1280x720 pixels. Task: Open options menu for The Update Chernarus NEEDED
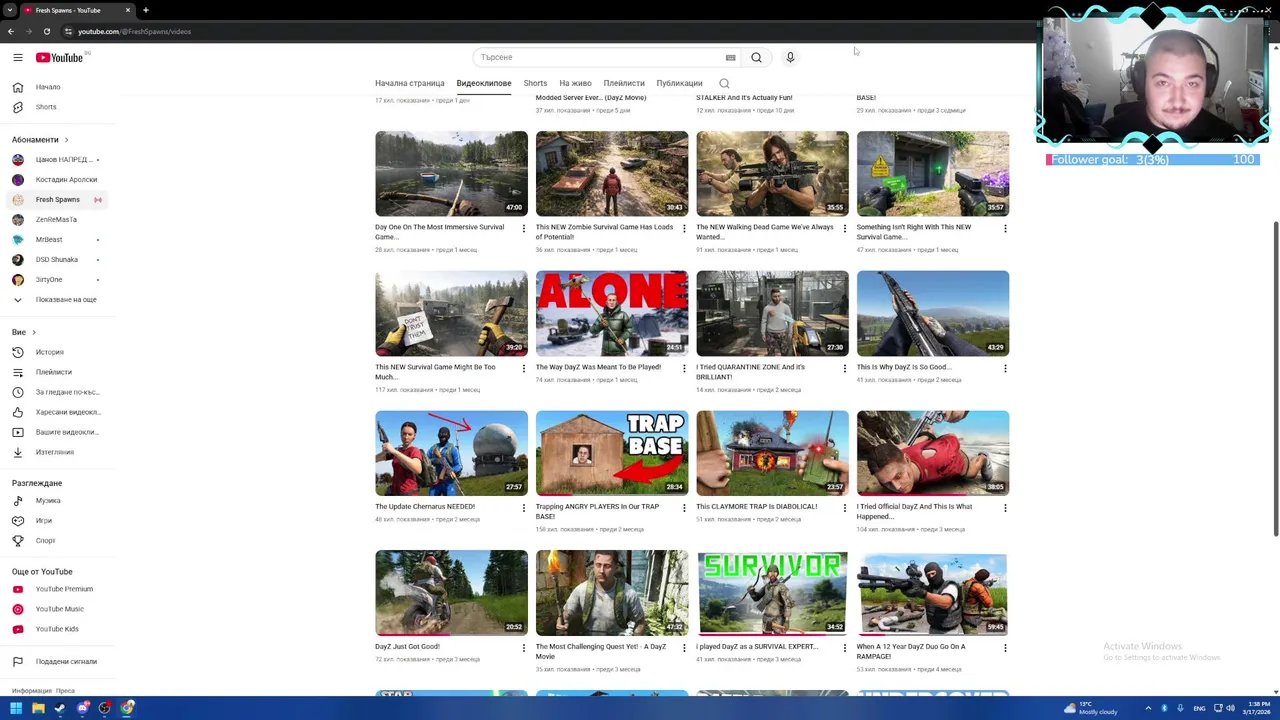click(x=523, y=508)
